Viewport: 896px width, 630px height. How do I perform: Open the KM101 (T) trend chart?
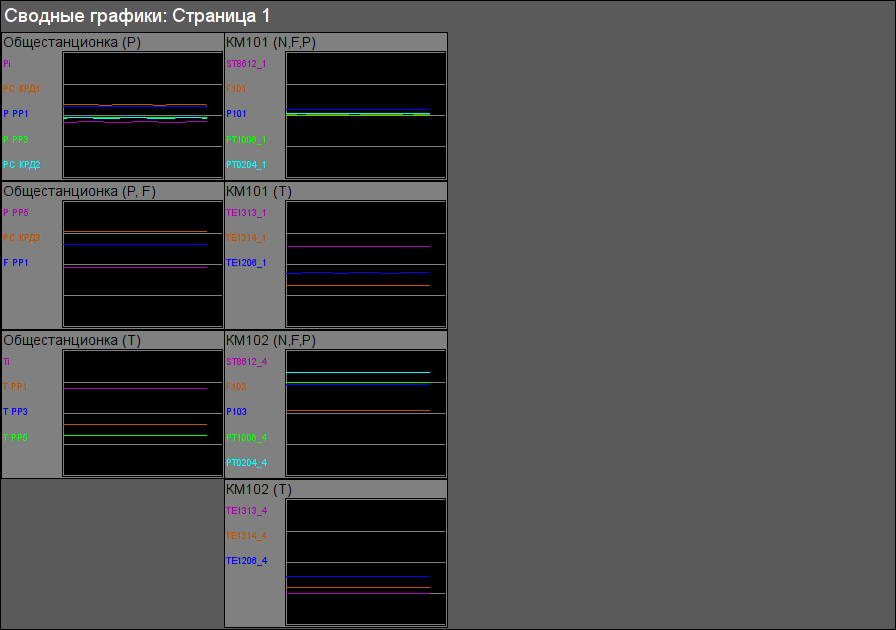tap(365, 263)
